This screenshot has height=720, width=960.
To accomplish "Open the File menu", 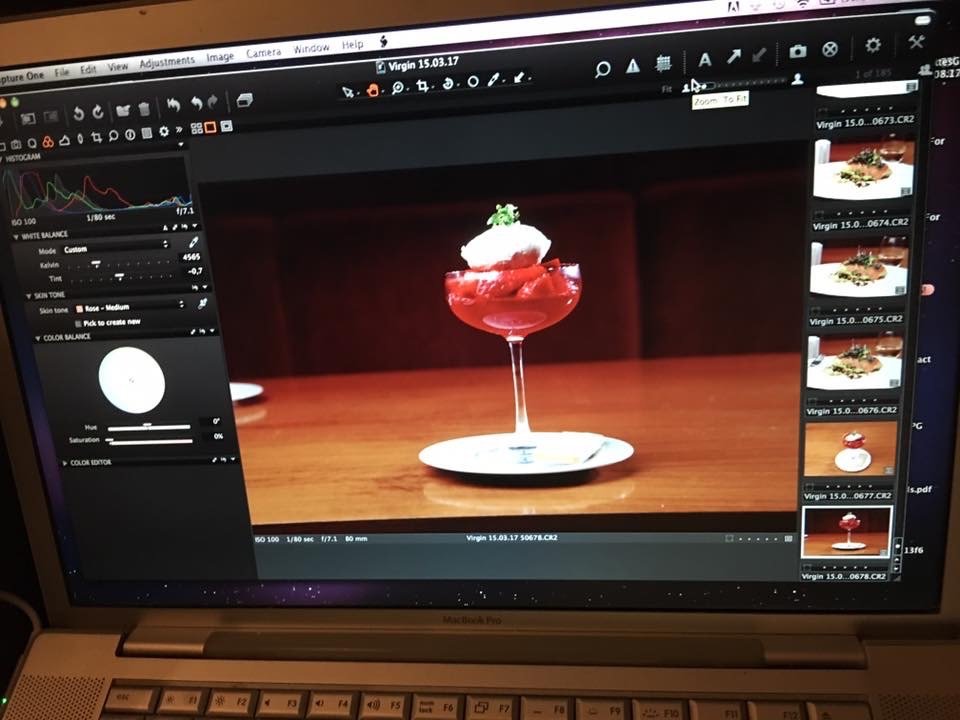I will (62, 72).
